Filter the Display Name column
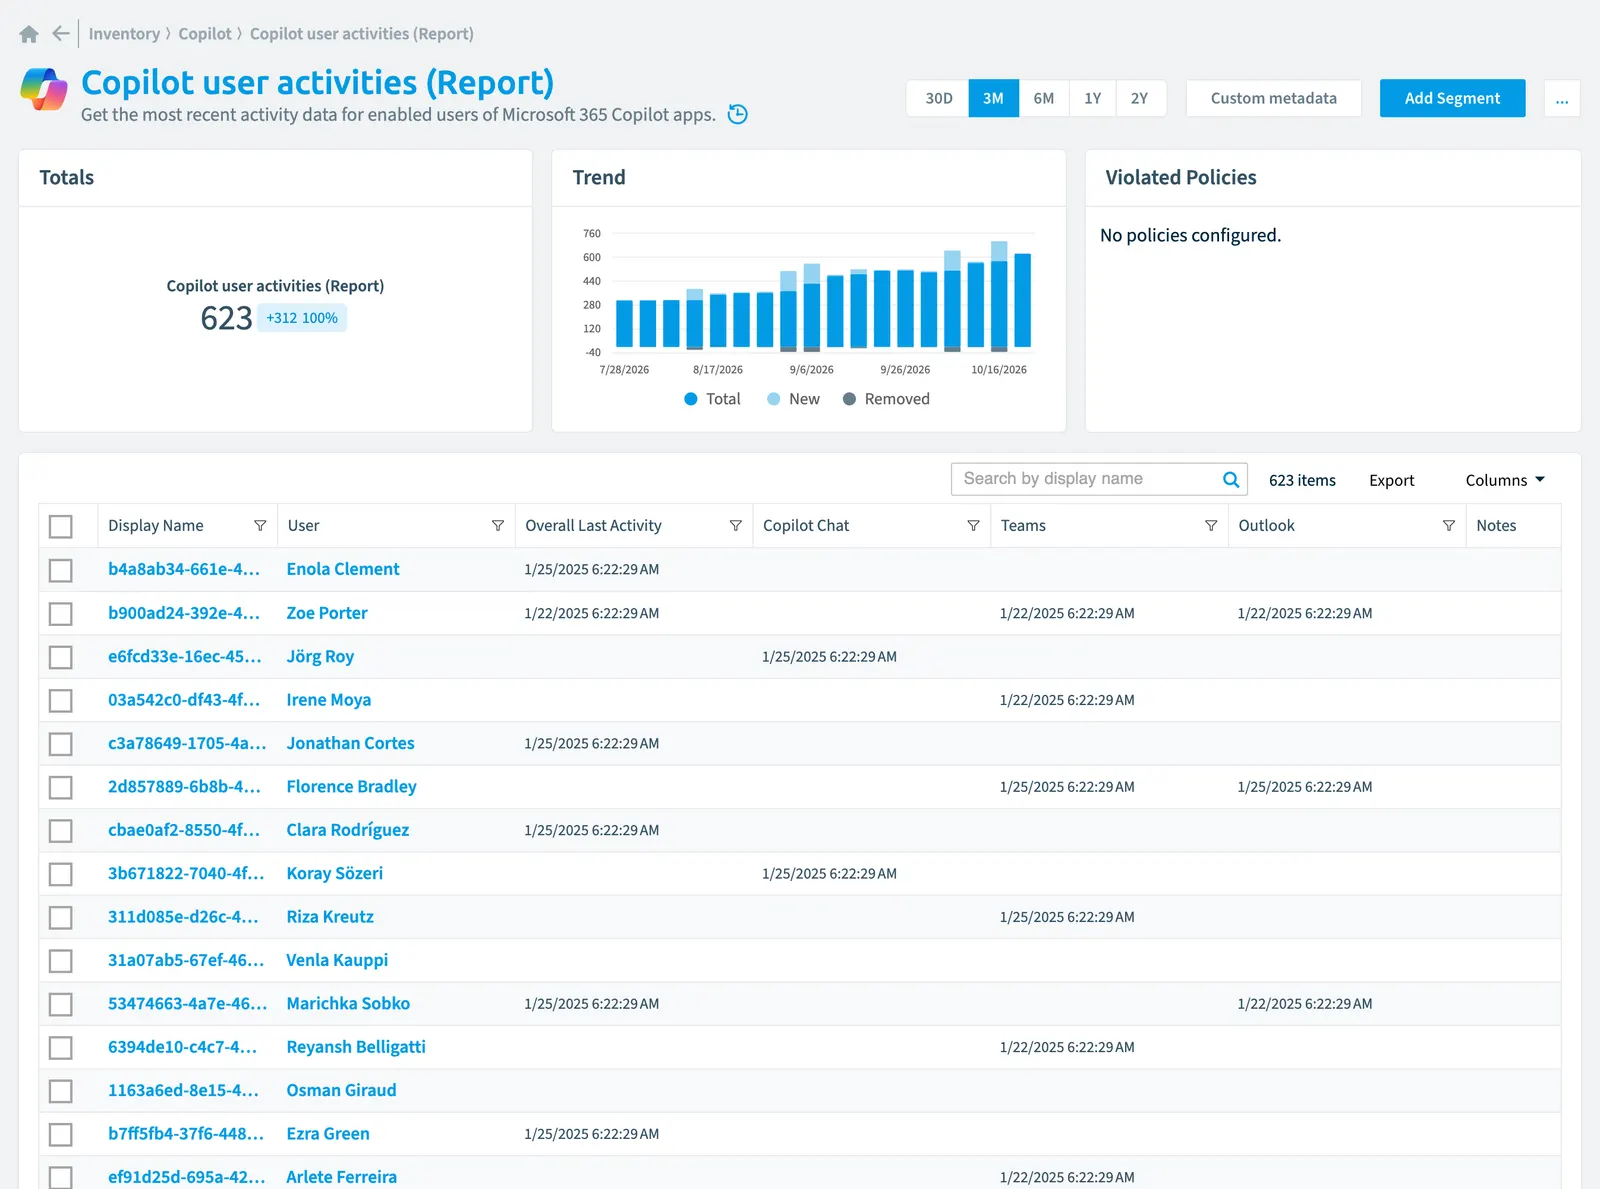This screenshot has width=1600, height=1189. pos(260,526)
